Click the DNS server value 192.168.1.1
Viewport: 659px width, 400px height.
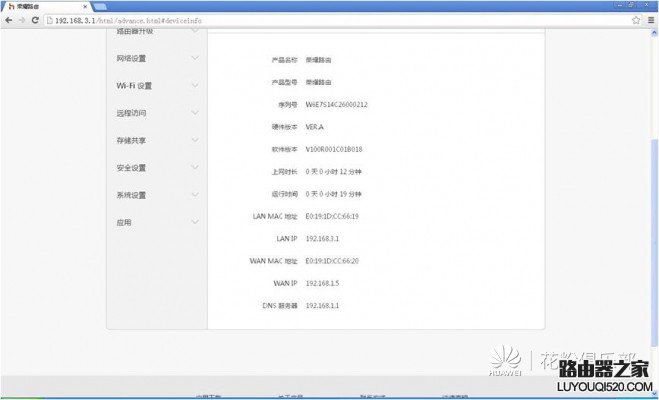click(322, 305)
